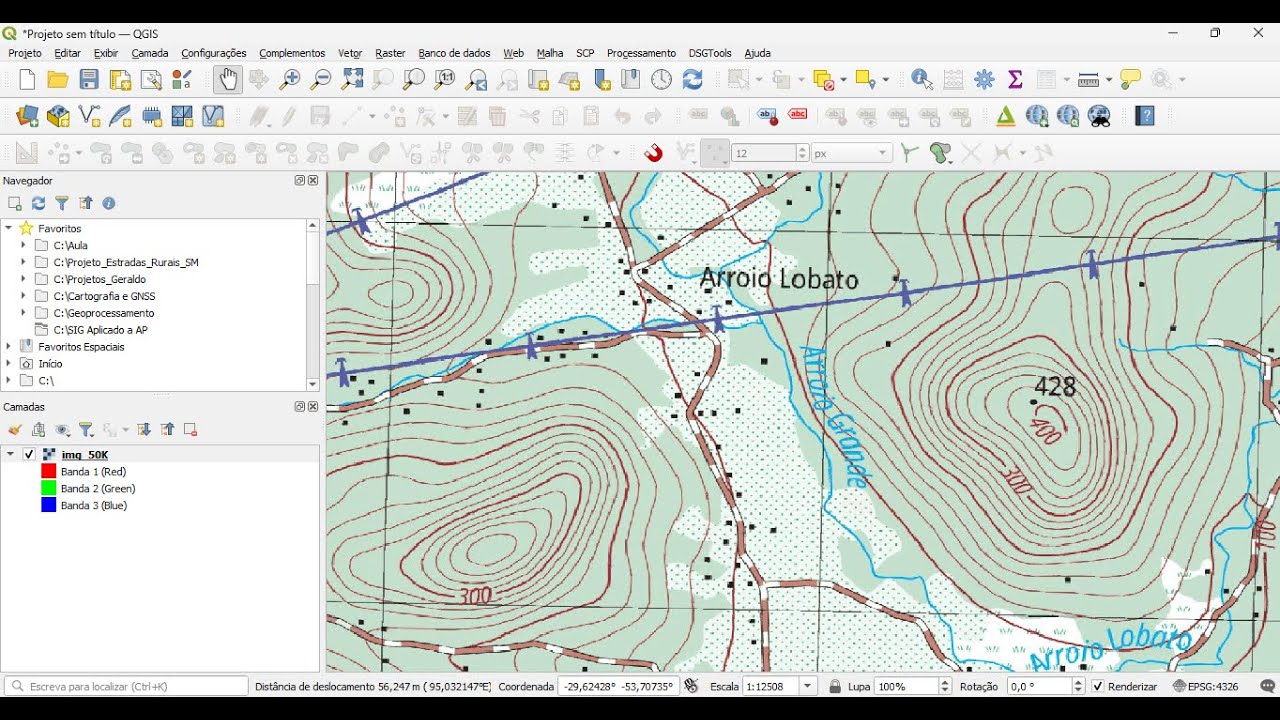Click the Banda 1 (Red) swatch
The image size is (1280, 720).
(48, 471)
